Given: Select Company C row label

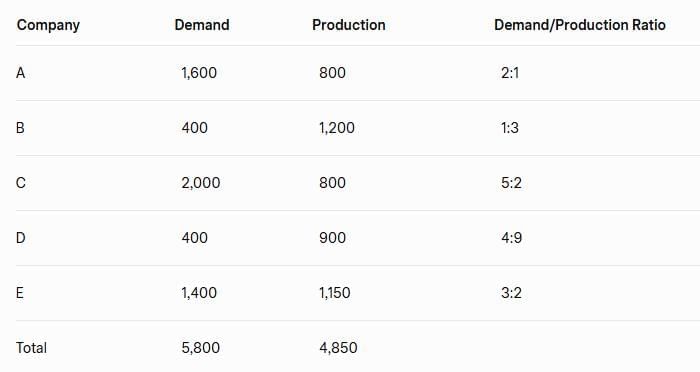Looking at the screenshot, I should point(21,183).
